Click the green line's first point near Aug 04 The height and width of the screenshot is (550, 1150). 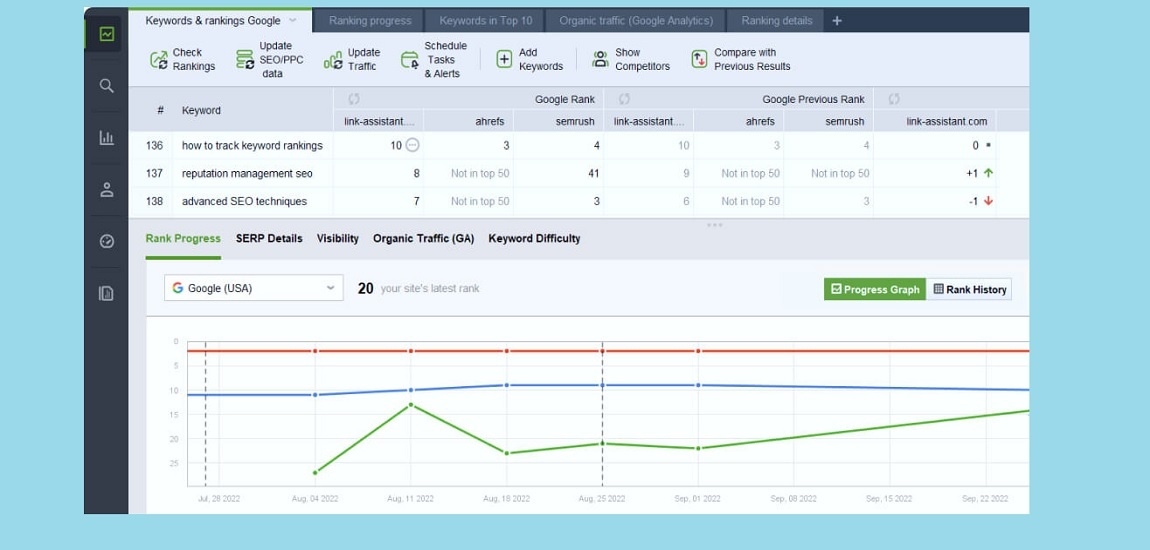click(315, 472)
